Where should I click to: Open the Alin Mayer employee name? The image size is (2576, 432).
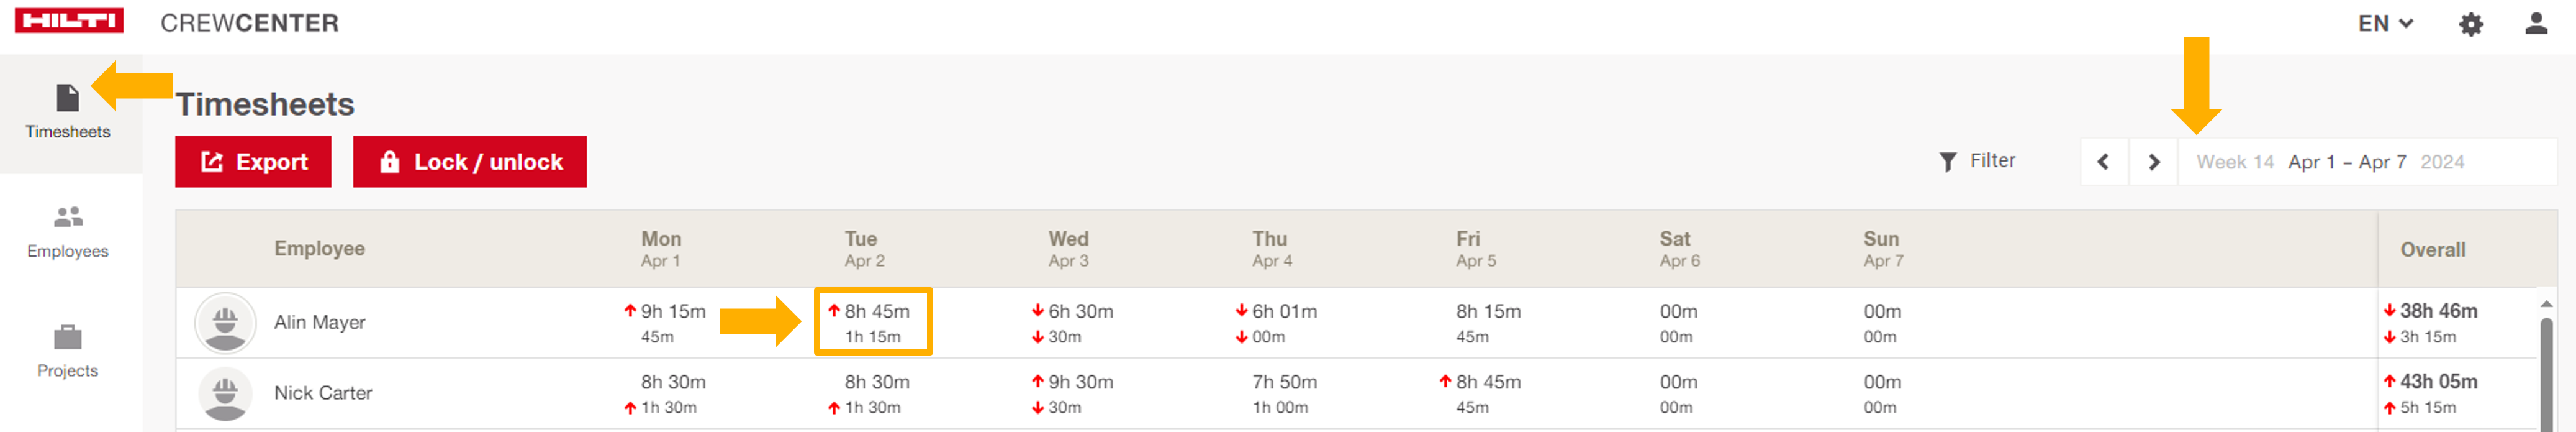click(320, 322)
